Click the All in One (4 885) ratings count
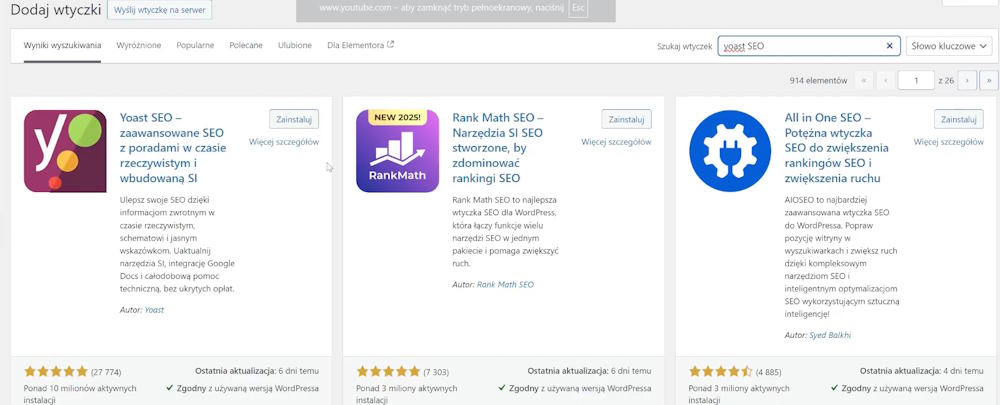Screen dimensions: 1000x405 click(x=768, y=372)
